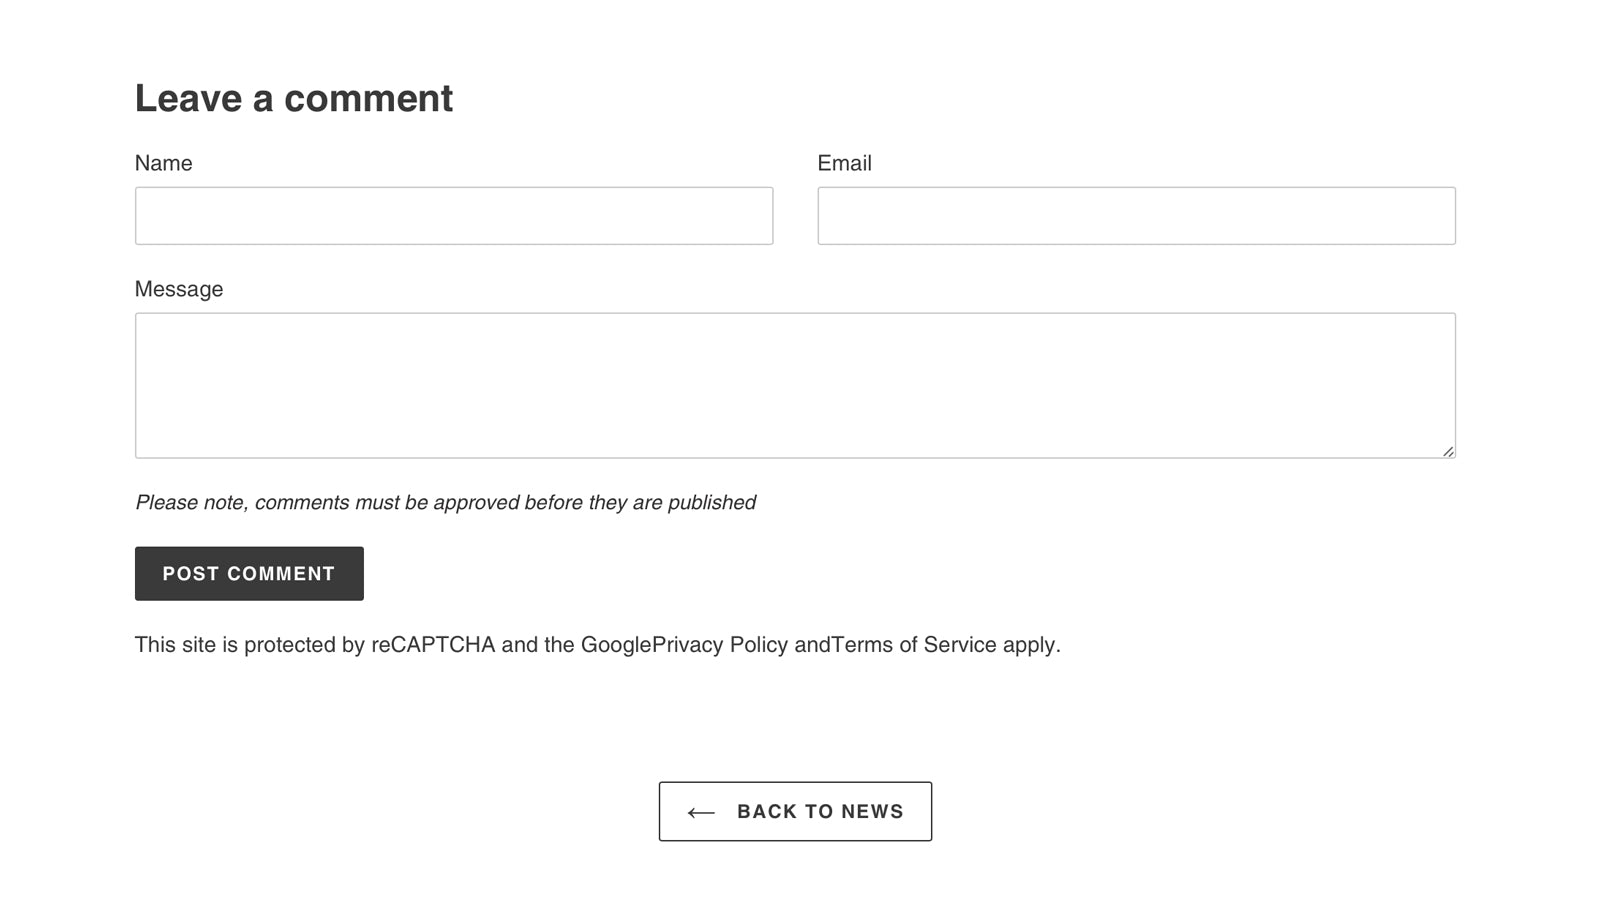
Task: Click the comment approval notice text
Action: (x=445, y=502)
